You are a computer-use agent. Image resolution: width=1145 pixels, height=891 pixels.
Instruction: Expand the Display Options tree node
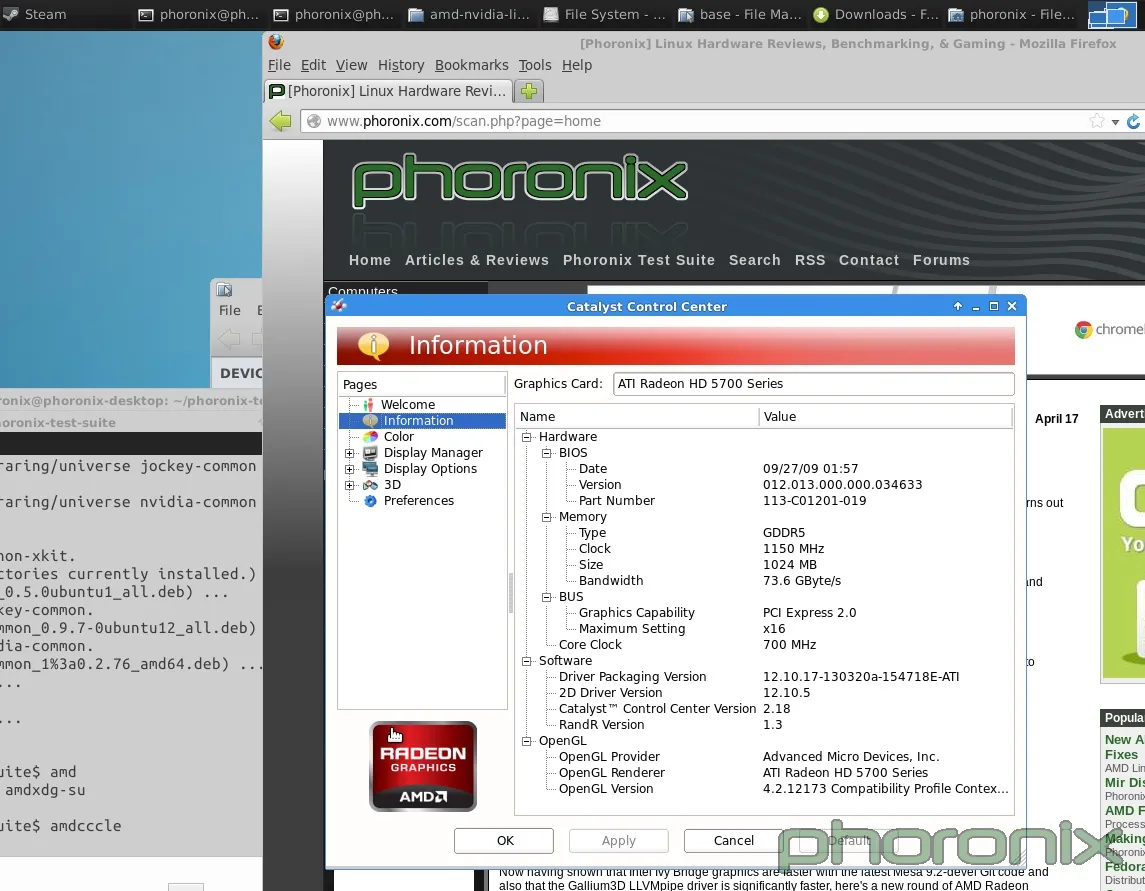[350, 470]
